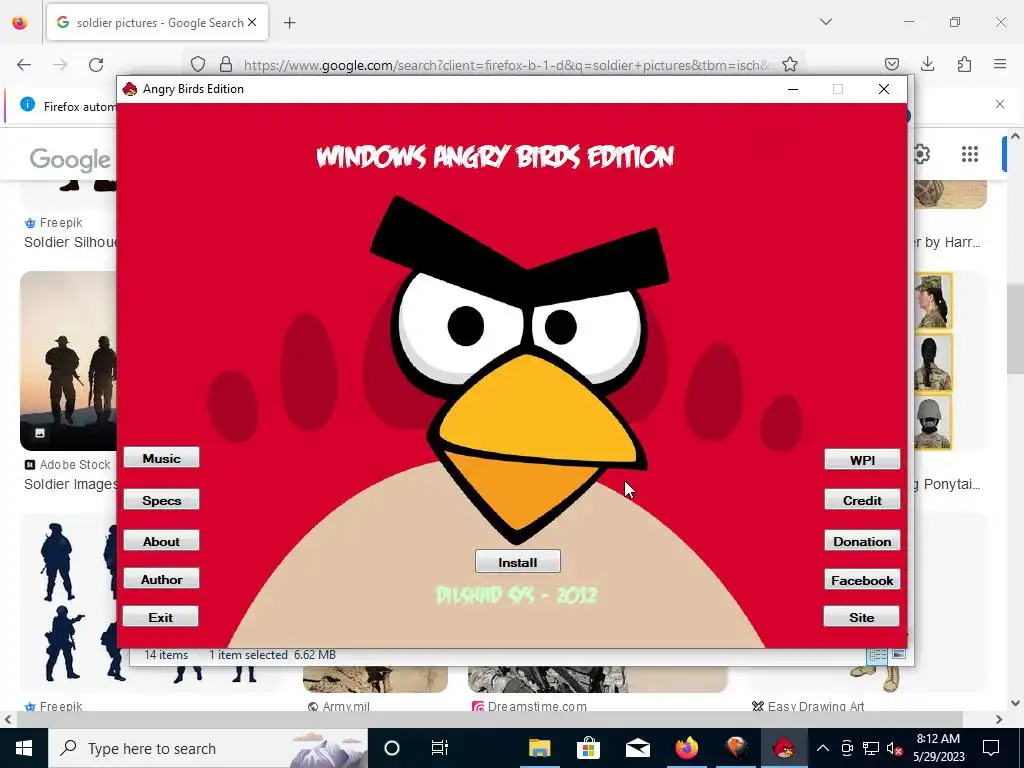Click the Install button
1024x768 pixels.
(517, 562)
